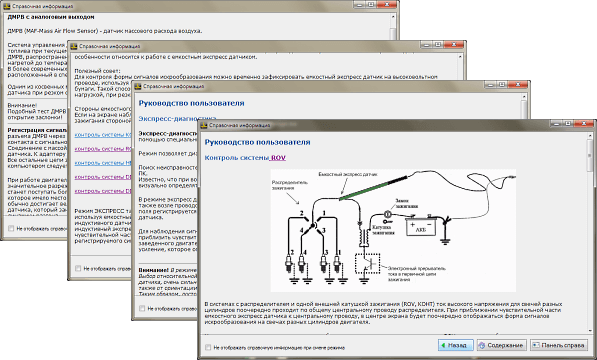Click the ignition system wiring diagram
The image size is (597, 360).
393,230
